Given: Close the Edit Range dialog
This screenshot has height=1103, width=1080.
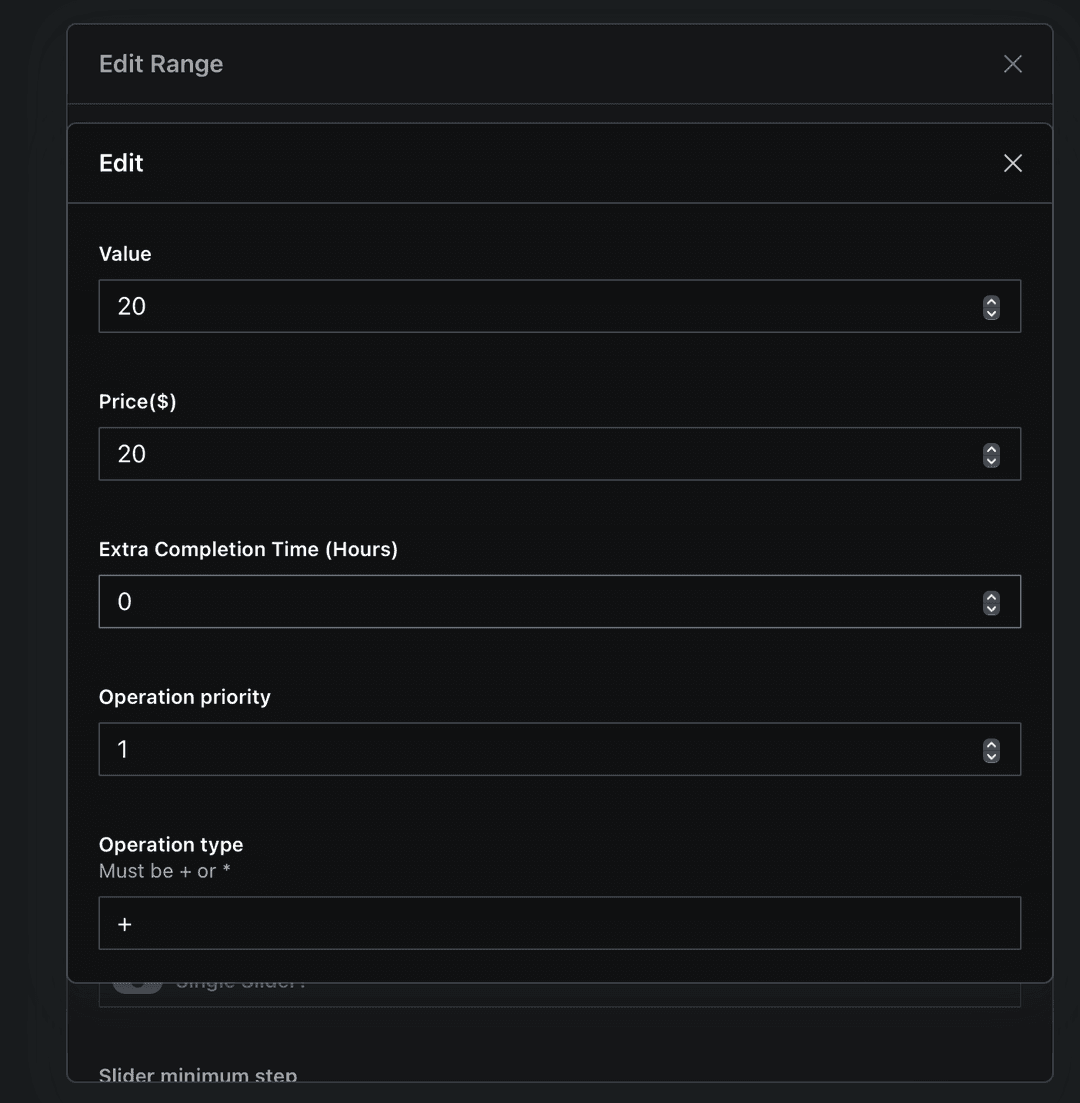Looking at the screenshot, I should [1012, 64].
